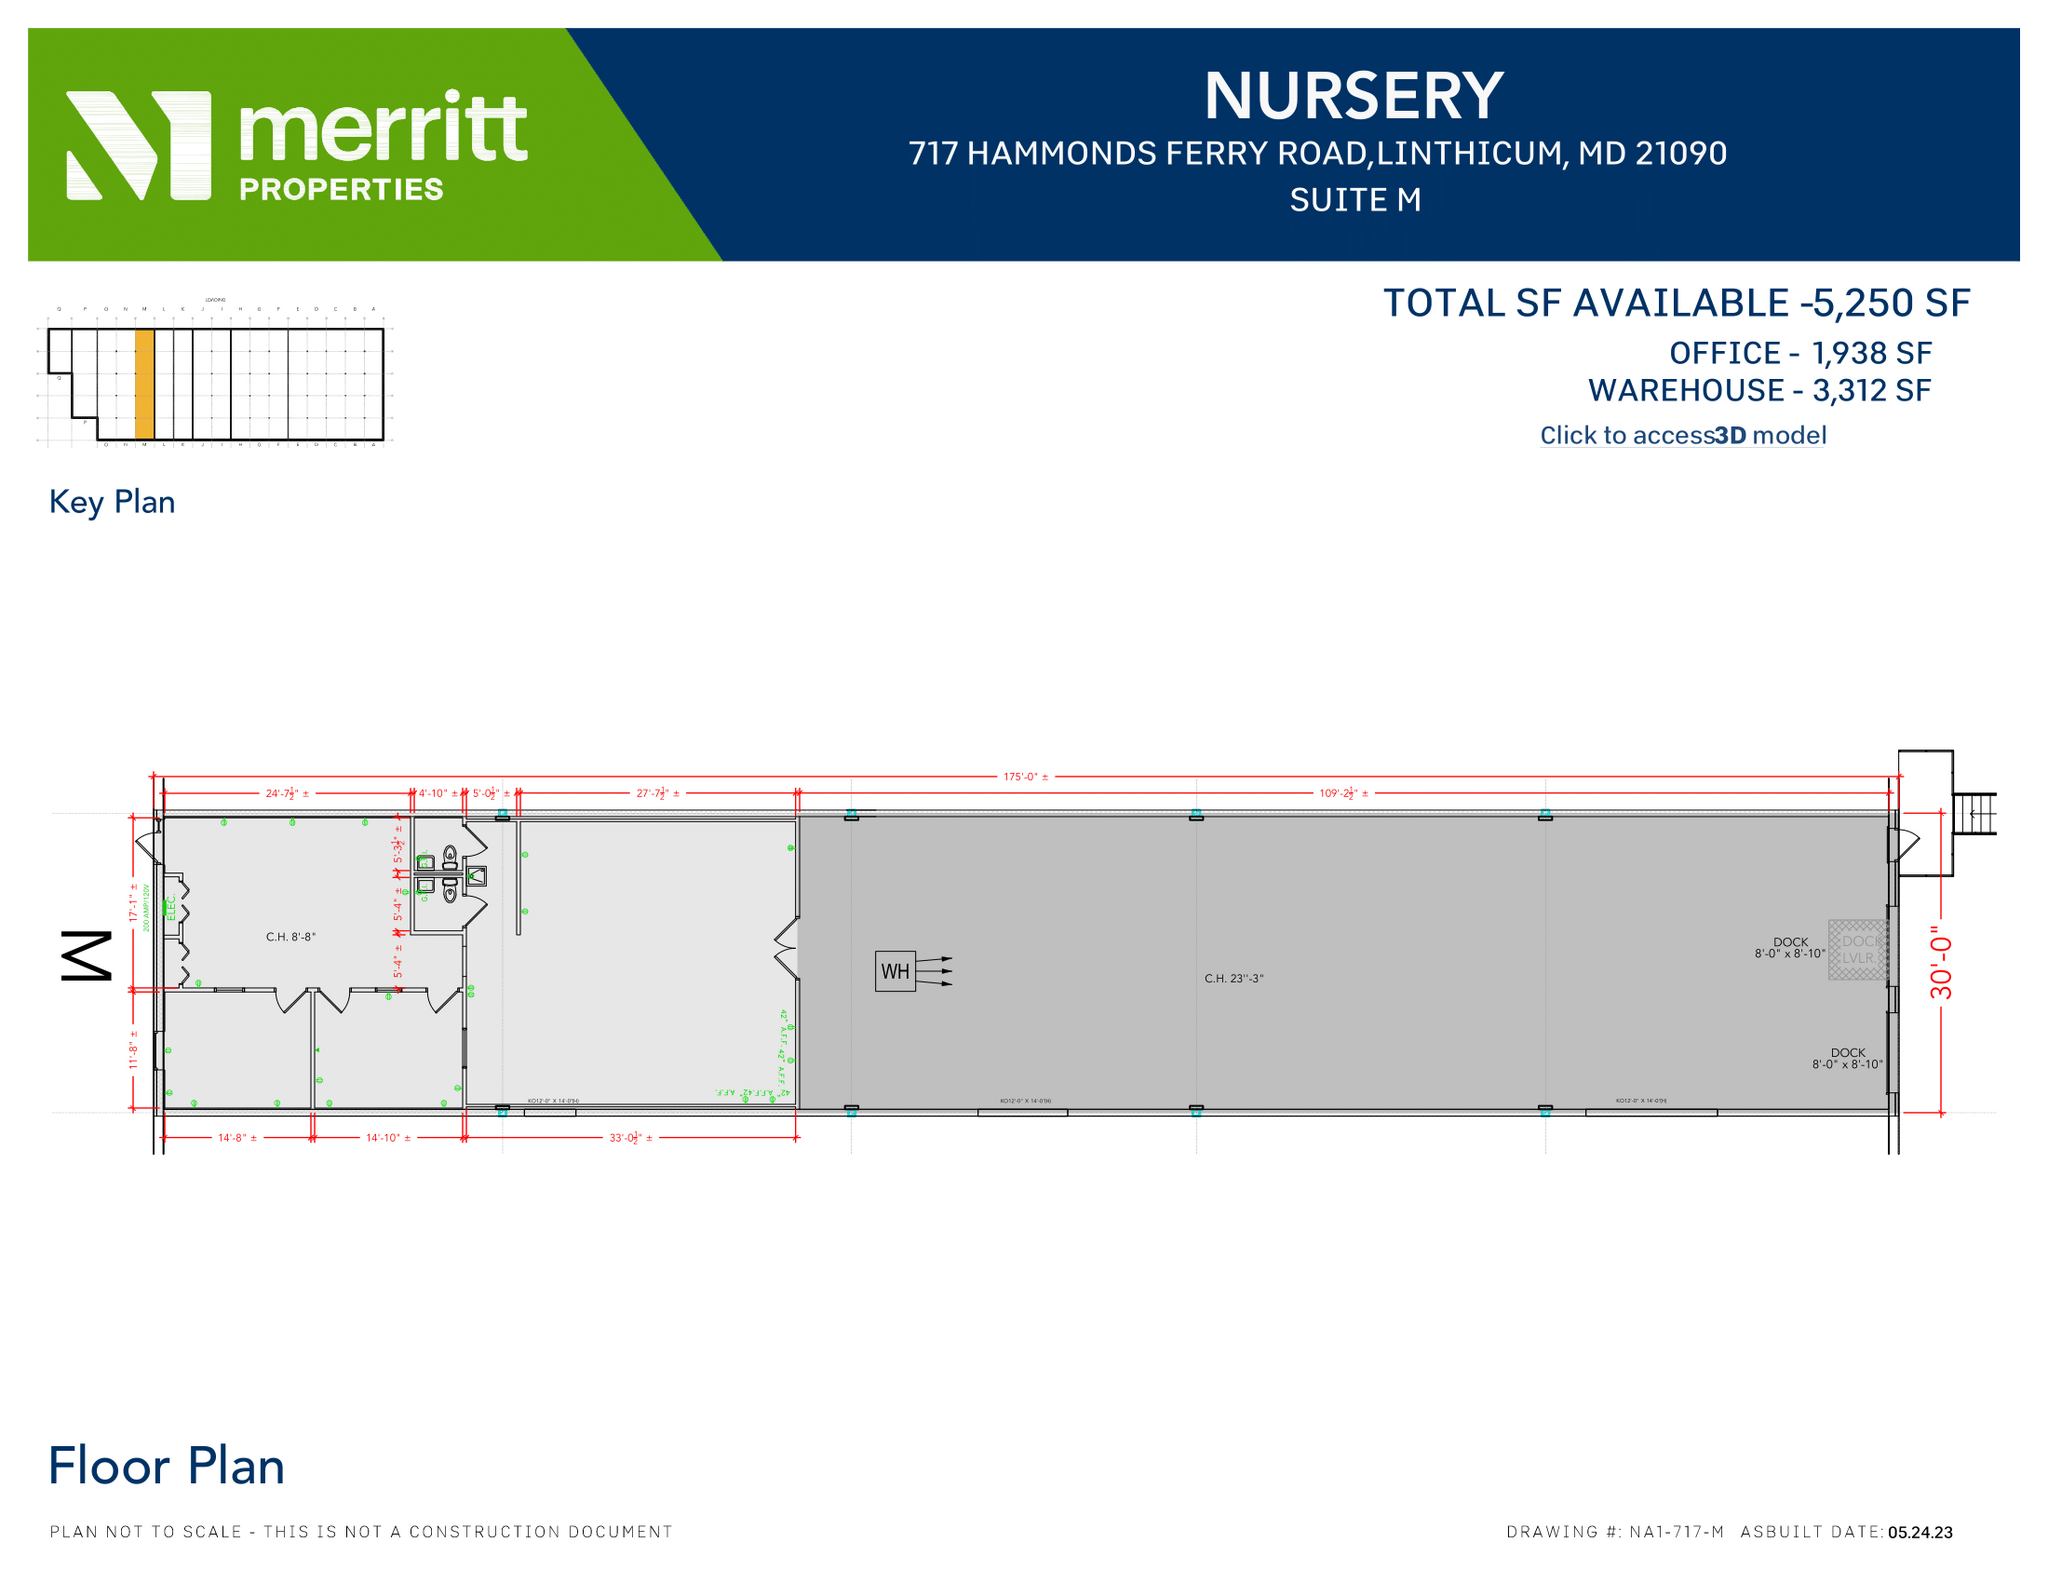Click the '17'-1" ±' vertical dimension
The width and height of the screenshot is (2048, 1583).
pos(133,902)
